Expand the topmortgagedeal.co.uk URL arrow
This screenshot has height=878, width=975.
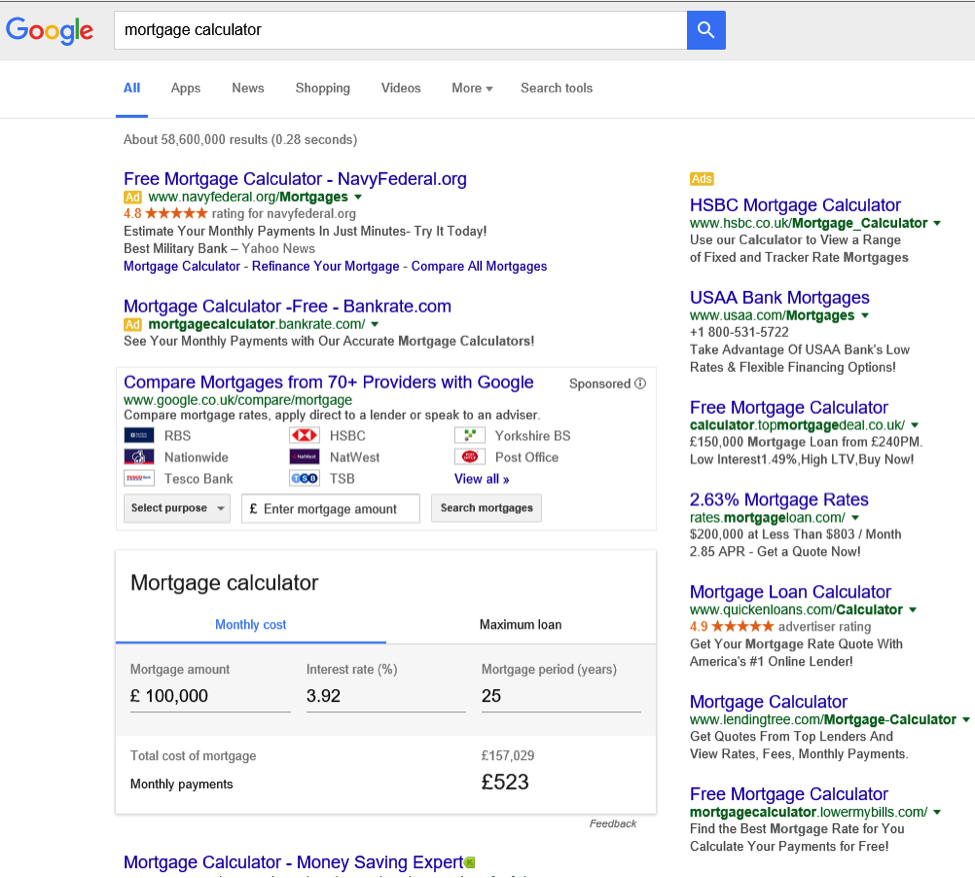915,425
